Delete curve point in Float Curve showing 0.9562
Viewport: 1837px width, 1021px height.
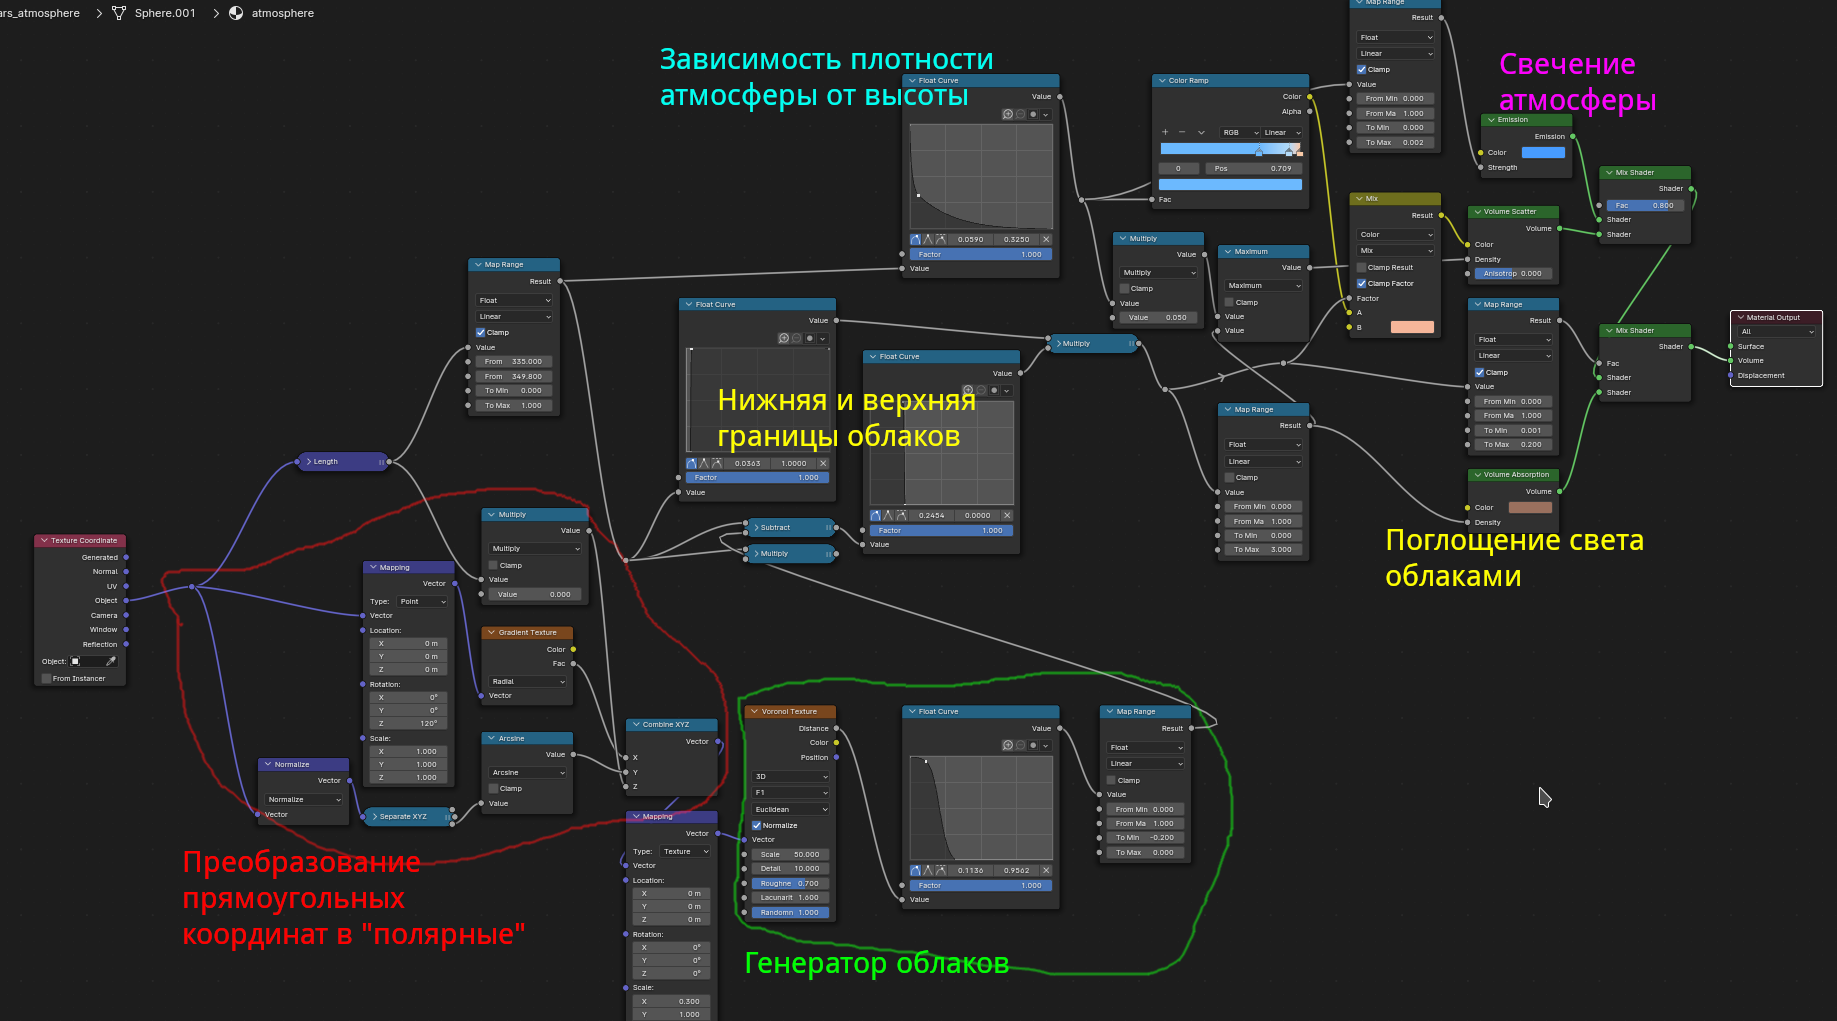[x=1046, y=870]
